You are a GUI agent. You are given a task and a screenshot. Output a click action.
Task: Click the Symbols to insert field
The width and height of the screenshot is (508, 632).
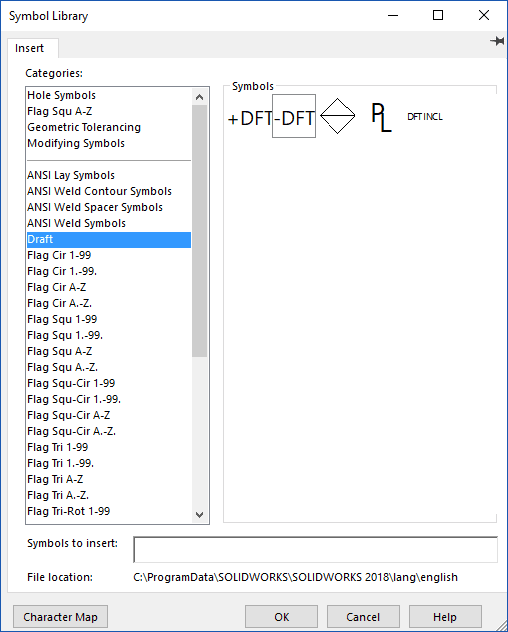[316, 549]
